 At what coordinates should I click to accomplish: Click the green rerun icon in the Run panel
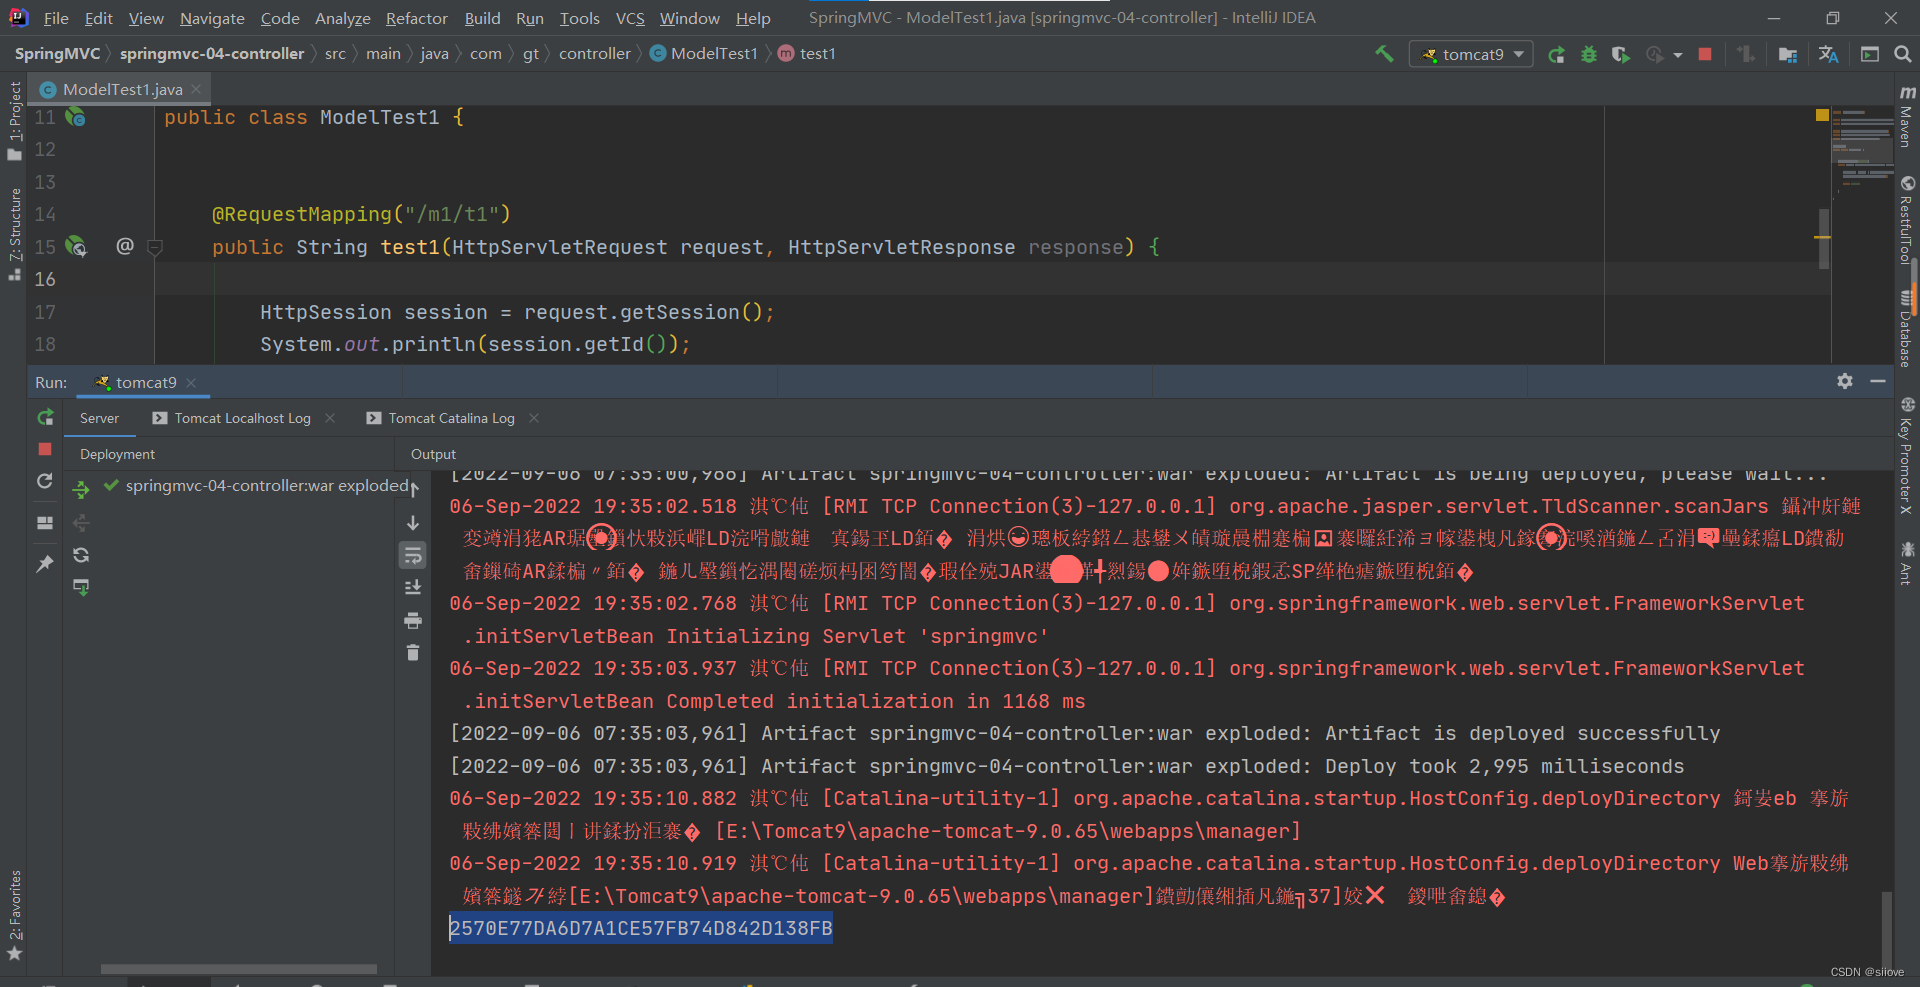tap(44, 417)
